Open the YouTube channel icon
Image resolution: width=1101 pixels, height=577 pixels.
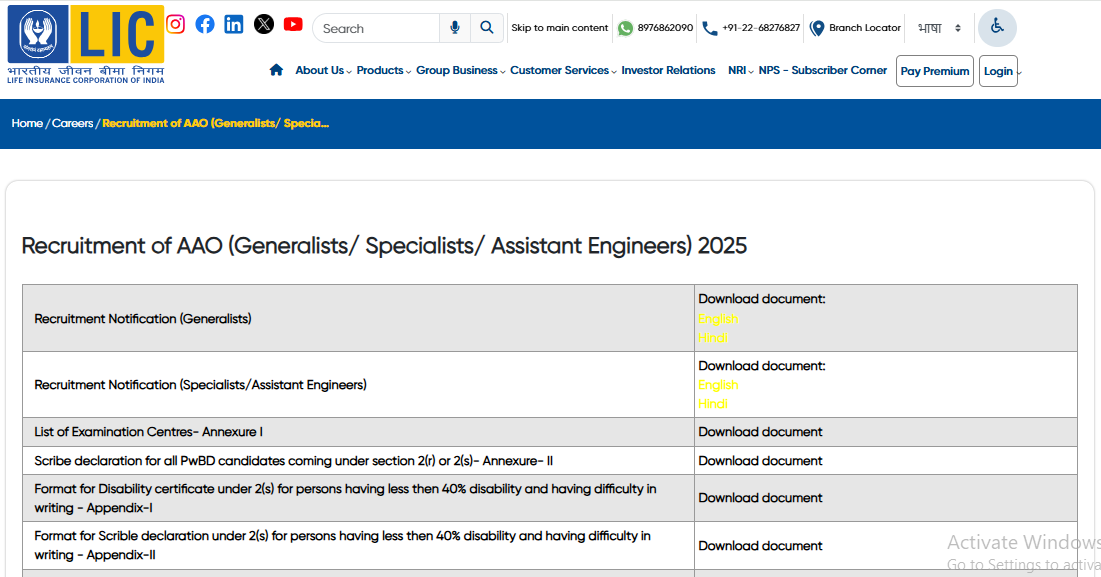(293, 24)
